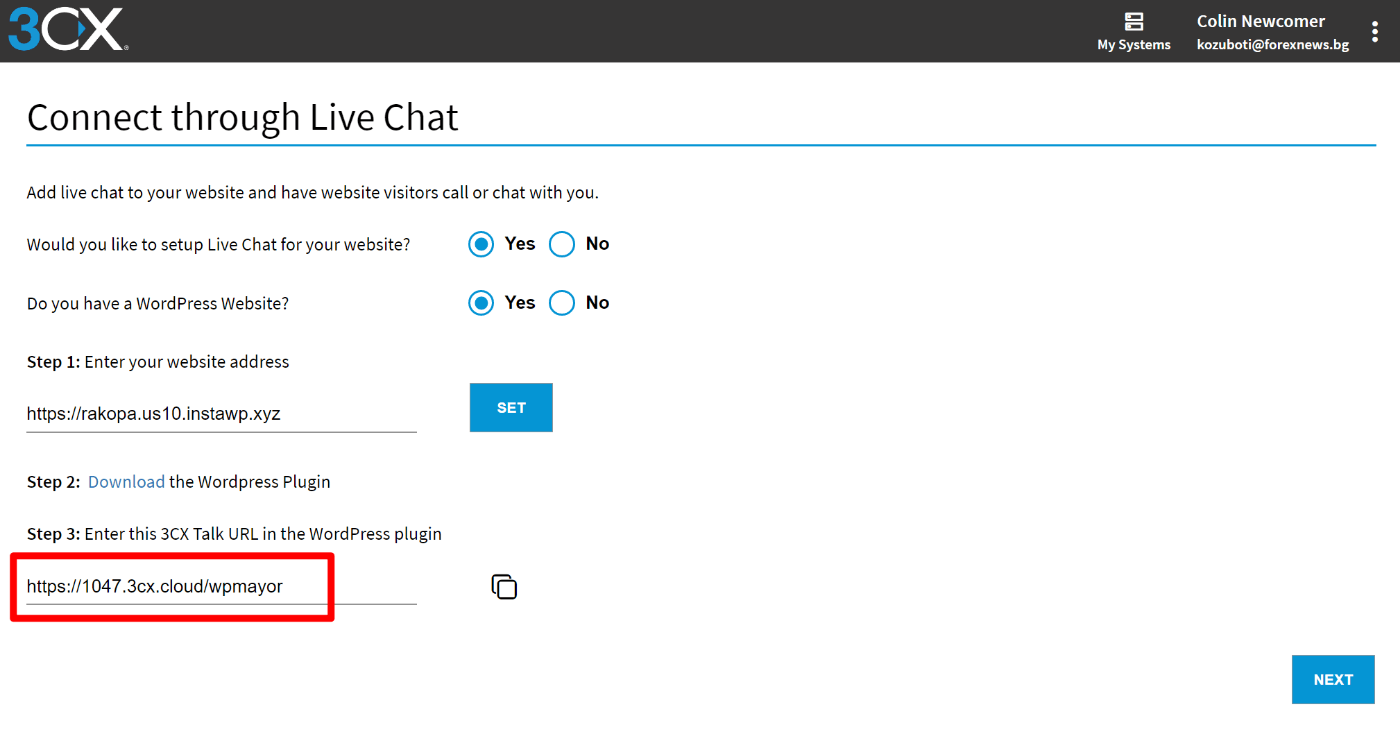Click the Colin Newcomer account name
Viewport: 1400px width, 754px height.
click(x=1260, y=21)
